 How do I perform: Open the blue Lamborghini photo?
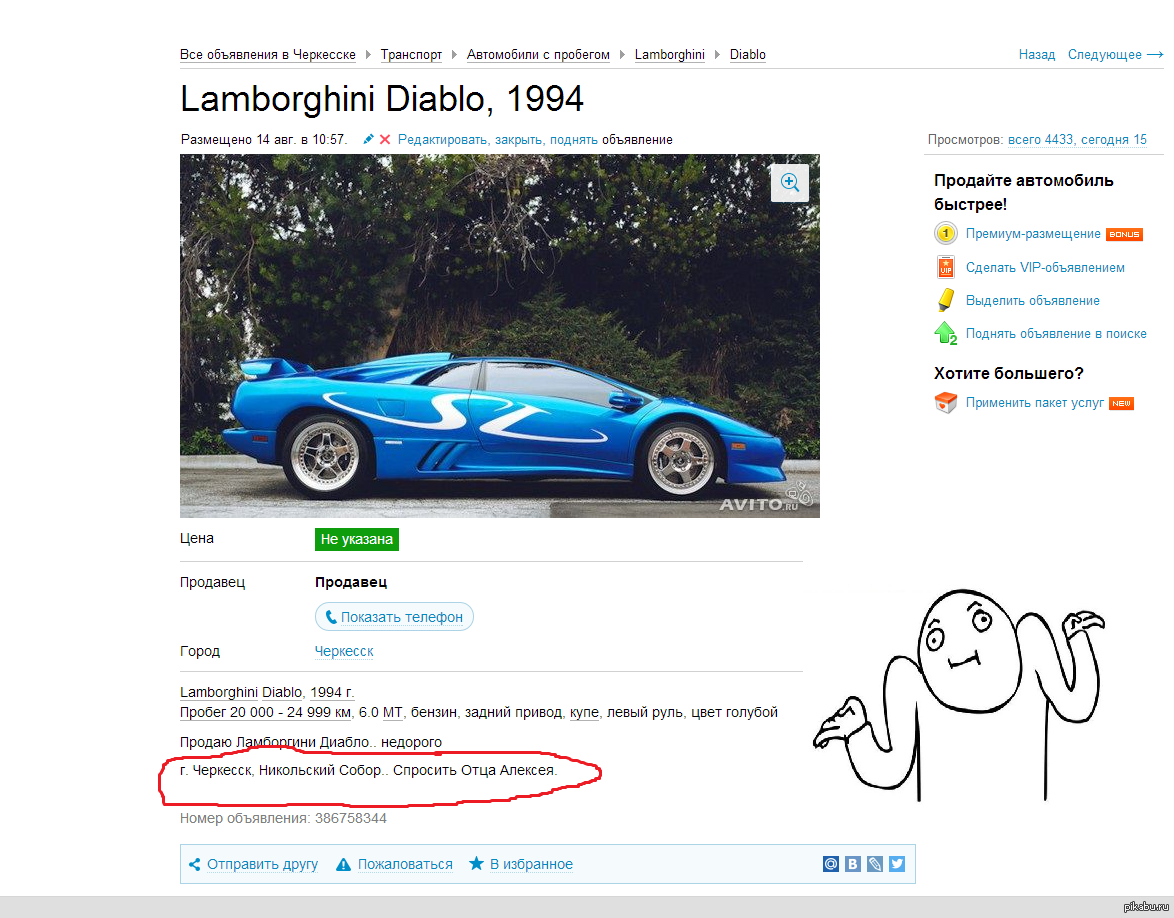(x=499, y=335)
